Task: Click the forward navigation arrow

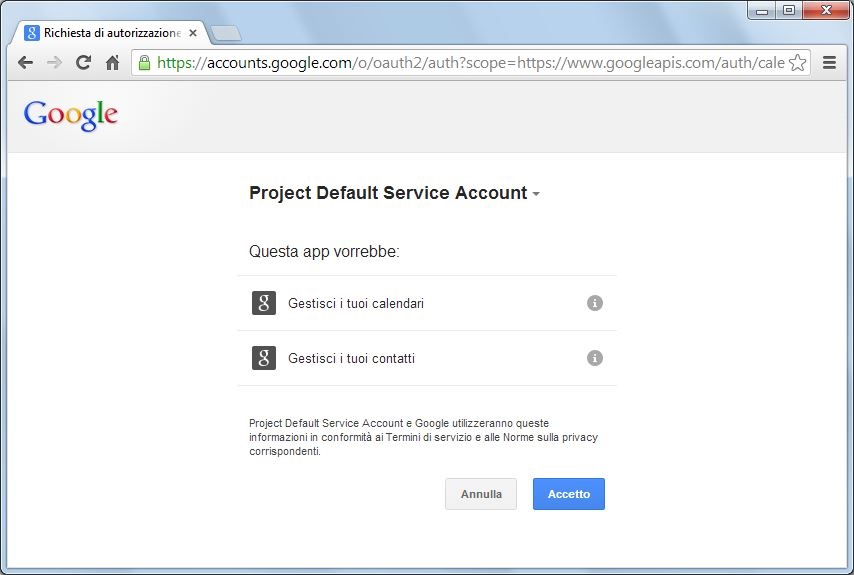Action: point(54,63)
